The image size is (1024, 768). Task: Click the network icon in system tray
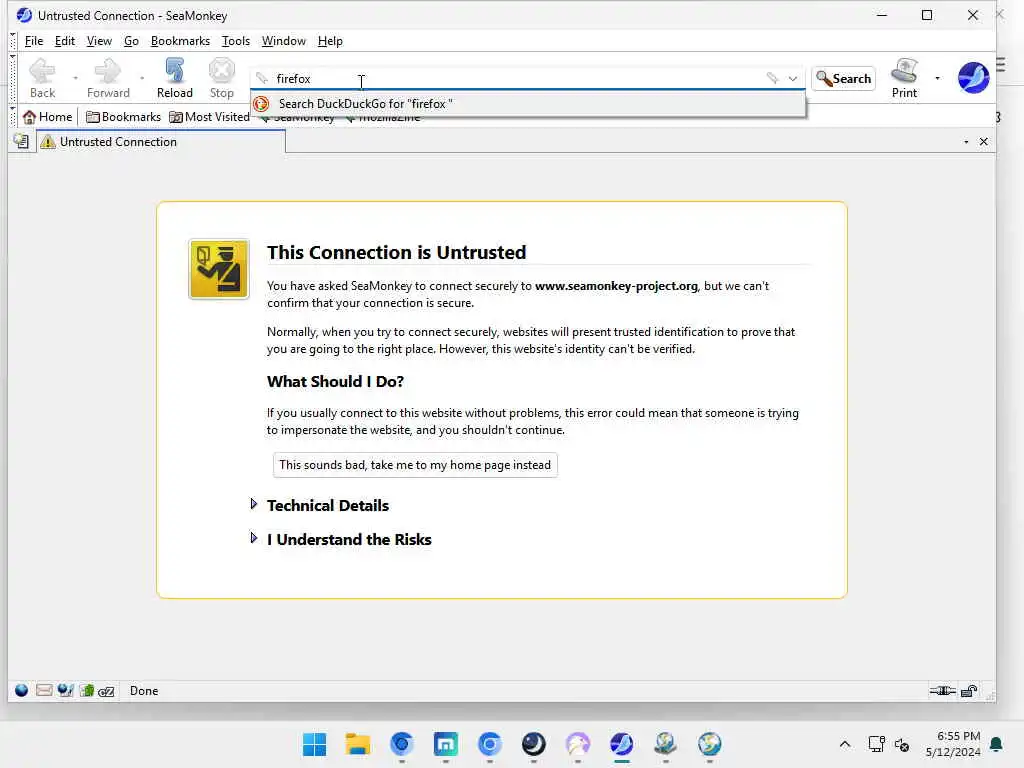coord(876,744)
